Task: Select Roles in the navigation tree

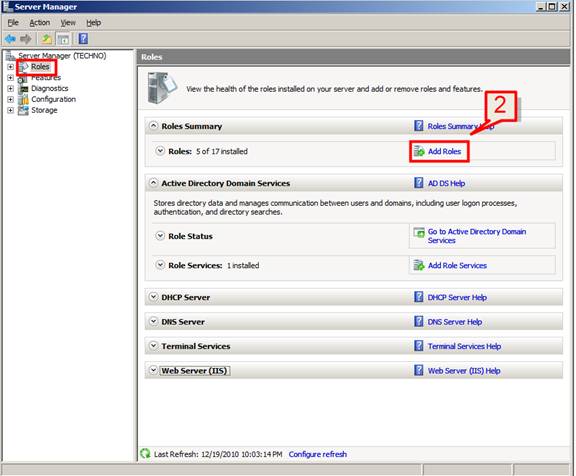Action: click(40, 67)
